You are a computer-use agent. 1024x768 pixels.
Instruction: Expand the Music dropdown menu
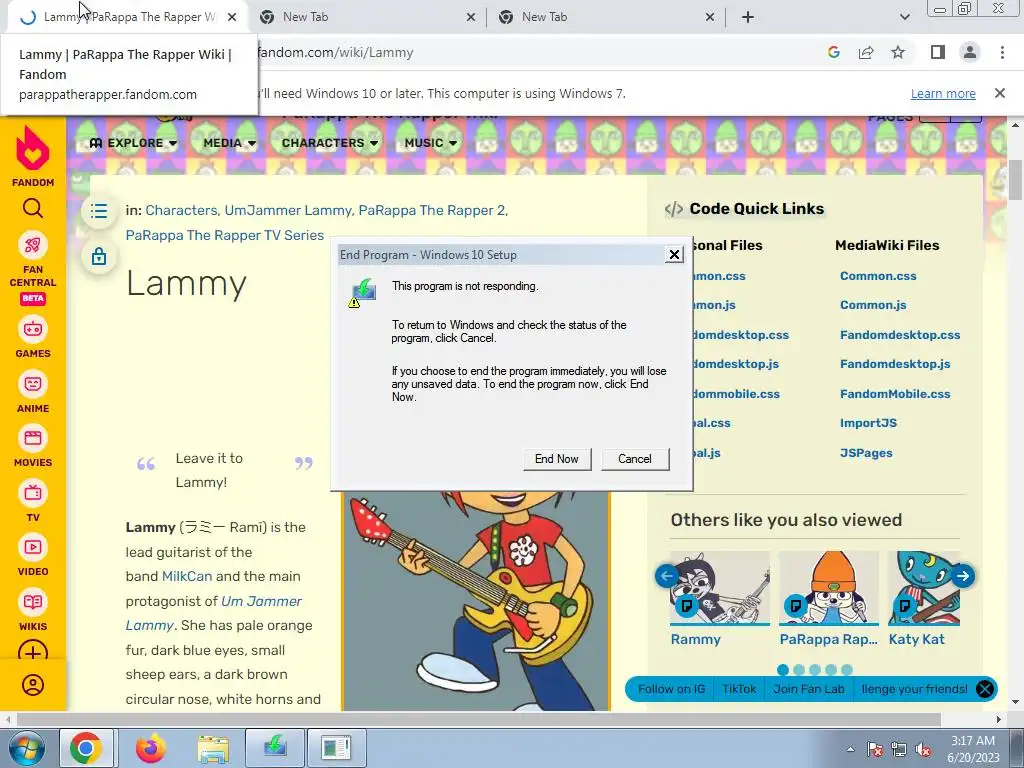[x=430, y=143]
